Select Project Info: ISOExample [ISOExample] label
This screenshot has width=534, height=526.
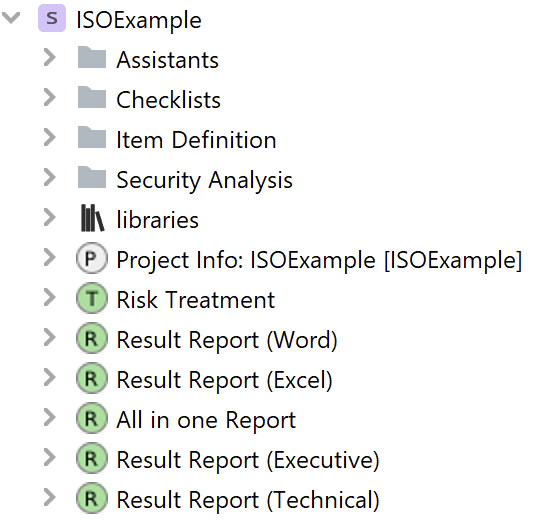319,260
